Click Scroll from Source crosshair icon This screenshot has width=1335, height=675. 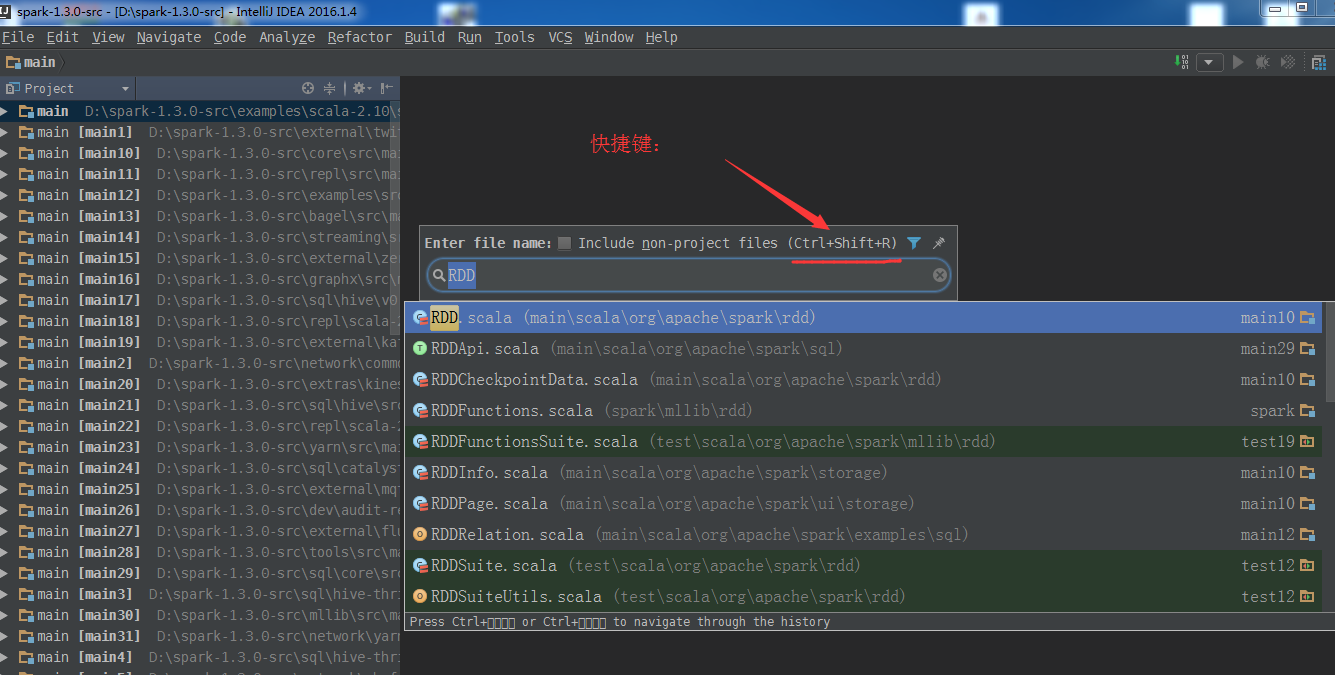click(x=308, y=88)
